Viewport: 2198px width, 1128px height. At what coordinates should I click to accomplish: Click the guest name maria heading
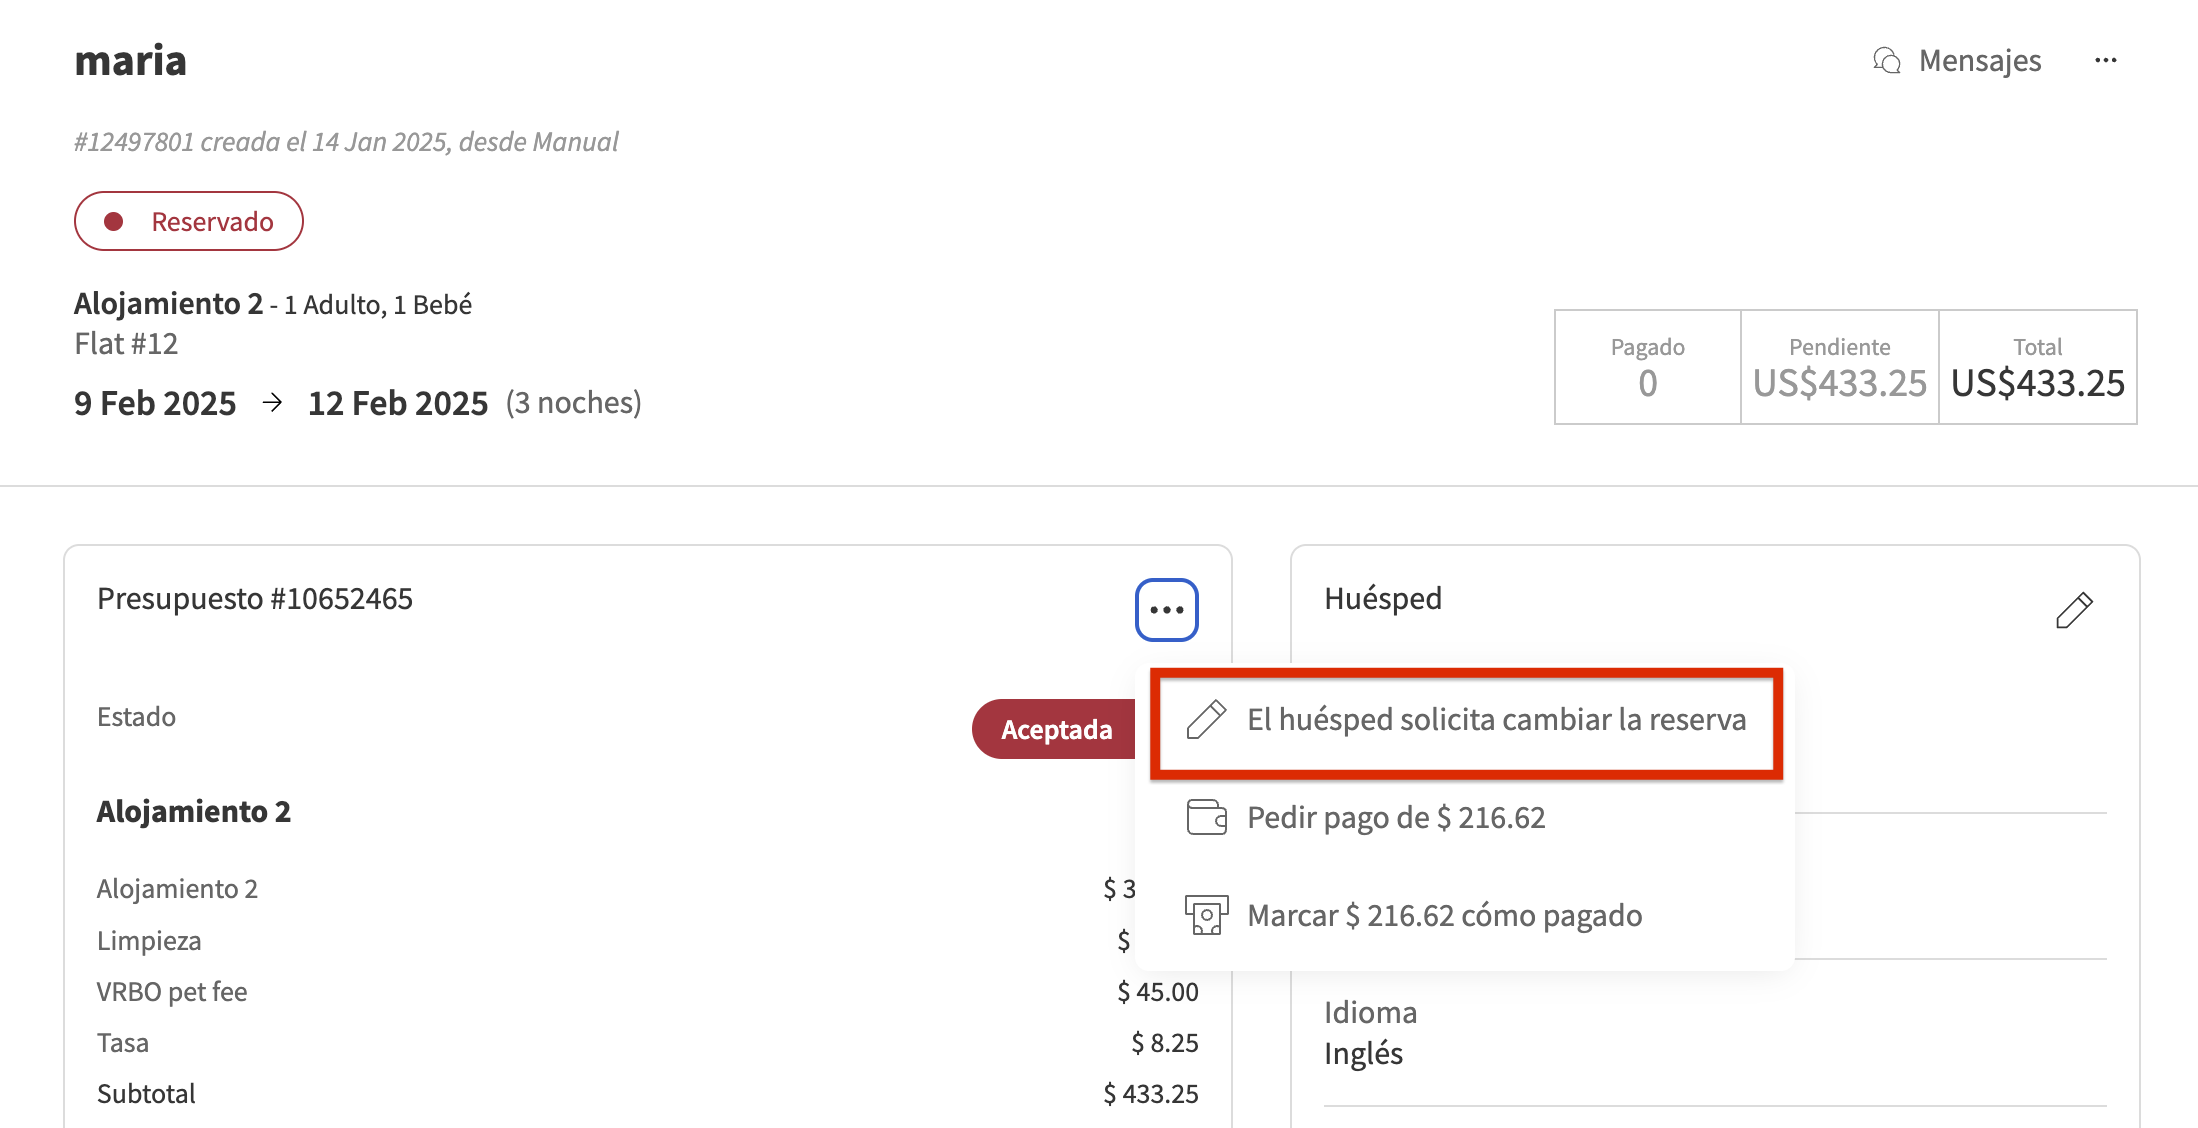pos(130,60)
